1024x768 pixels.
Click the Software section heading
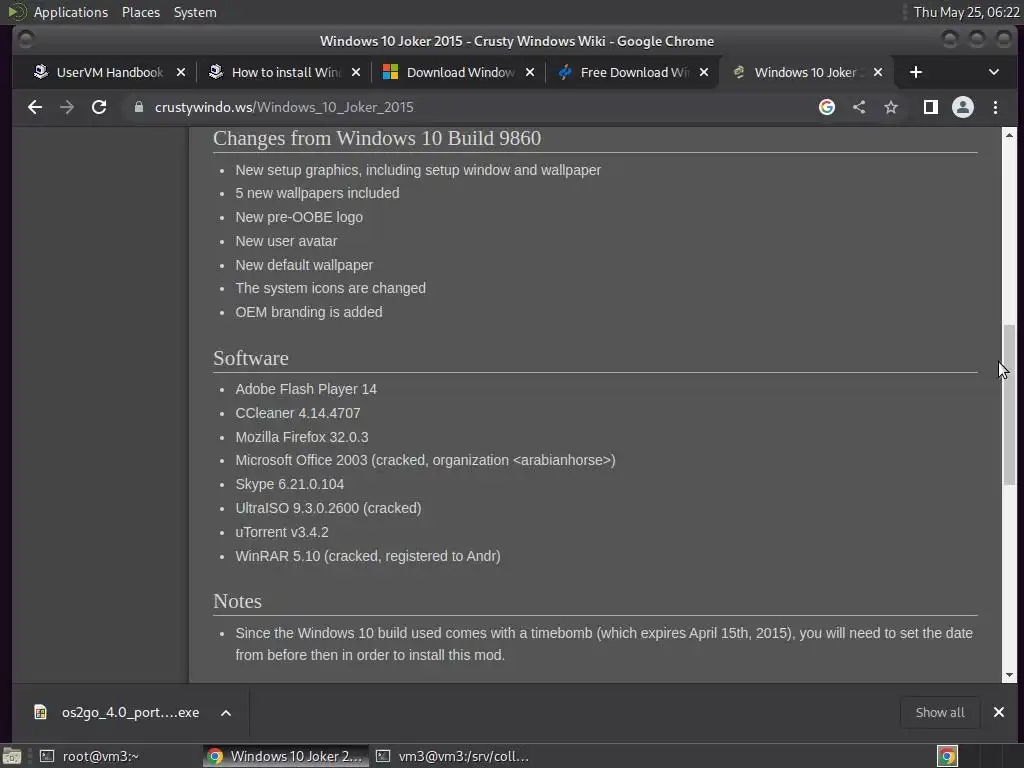pyautogui.click(x=251, y=358)
